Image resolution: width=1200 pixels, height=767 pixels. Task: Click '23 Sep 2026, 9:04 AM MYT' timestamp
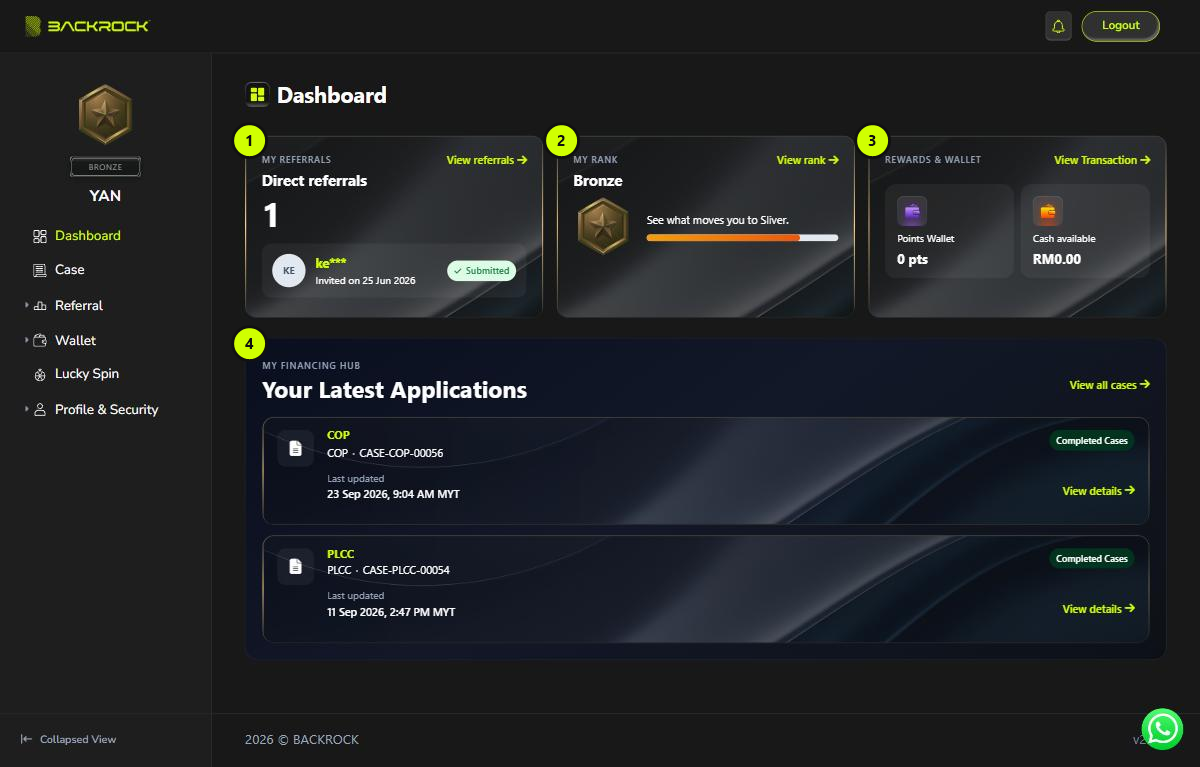coord(394,495)
